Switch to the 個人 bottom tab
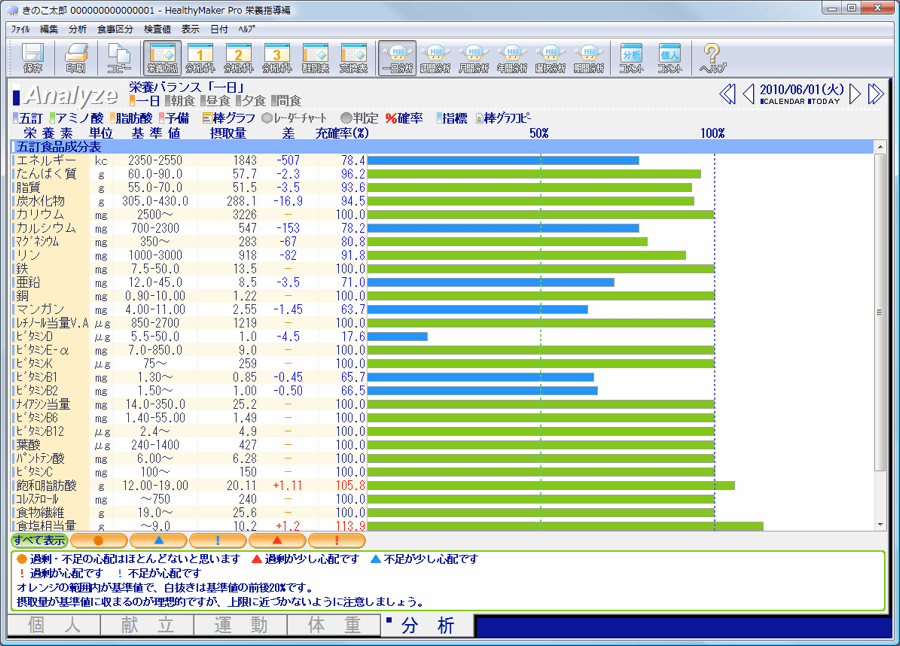The width and height of the screenshot is (900, 646). coord(54,625)
